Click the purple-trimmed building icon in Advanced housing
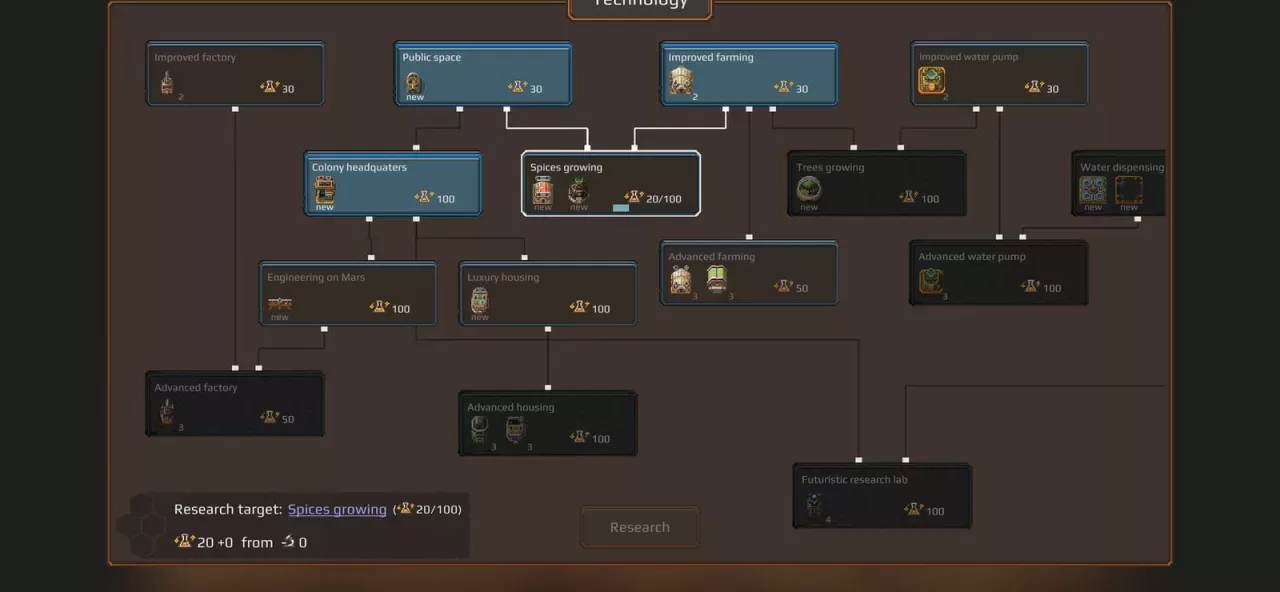Screen dimensions: 1280x592 point(515,429)
